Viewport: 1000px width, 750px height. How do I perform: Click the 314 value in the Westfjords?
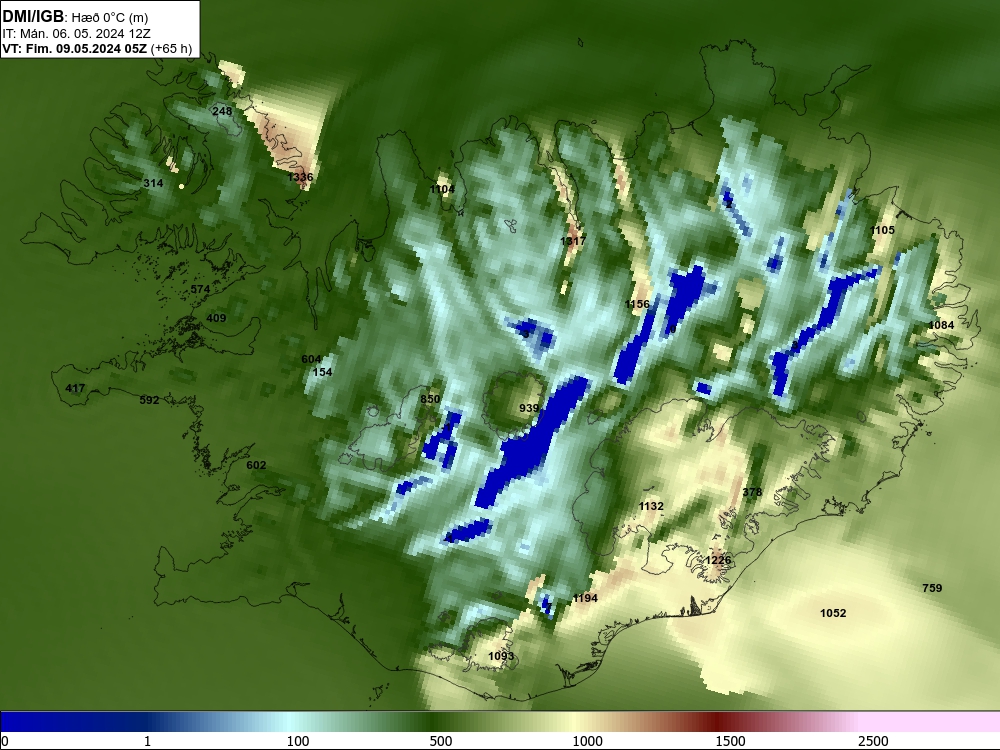pos(153,183)
